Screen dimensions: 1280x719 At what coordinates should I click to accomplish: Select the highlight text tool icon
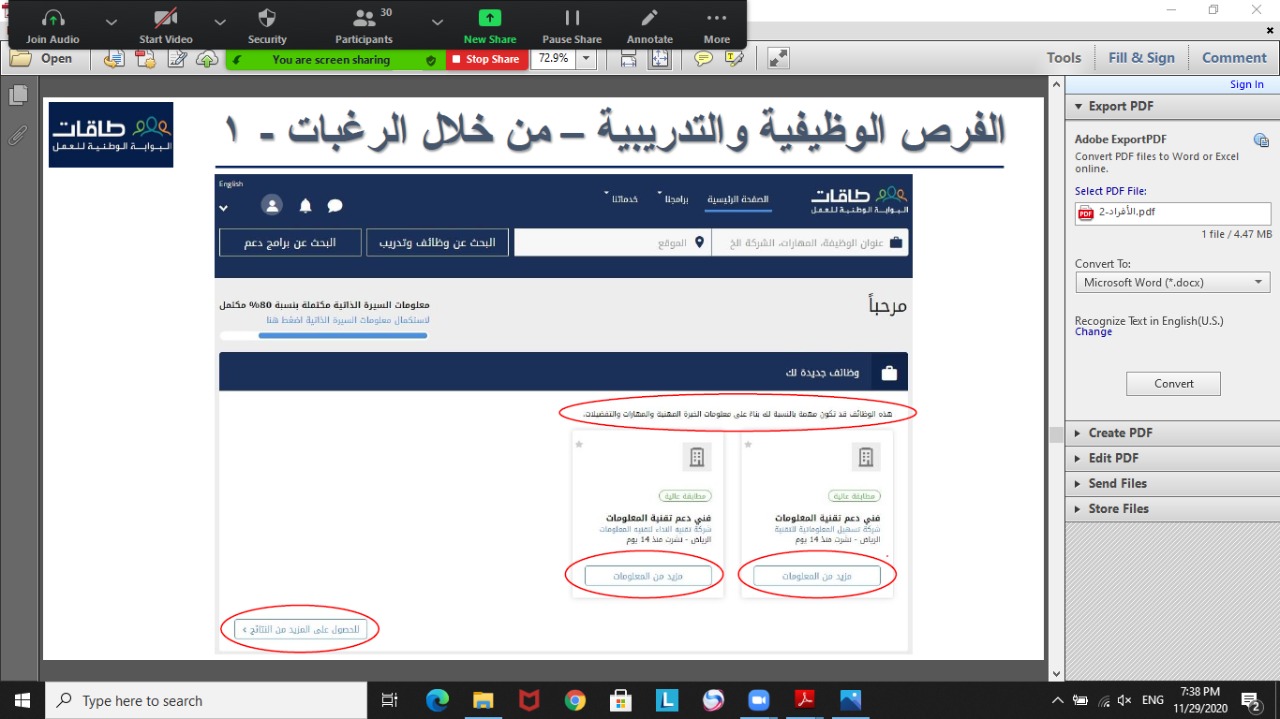(x=735, y=59)
